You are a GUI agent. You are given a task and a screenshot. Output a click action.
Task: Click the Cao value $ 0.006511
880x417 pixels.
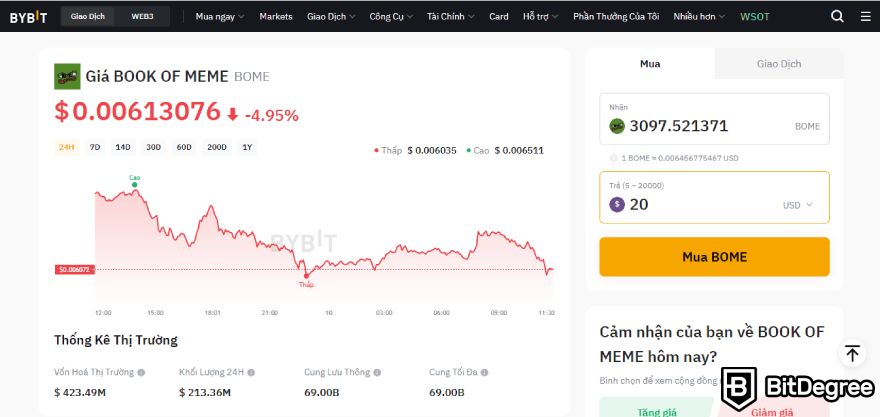point(519,150)
